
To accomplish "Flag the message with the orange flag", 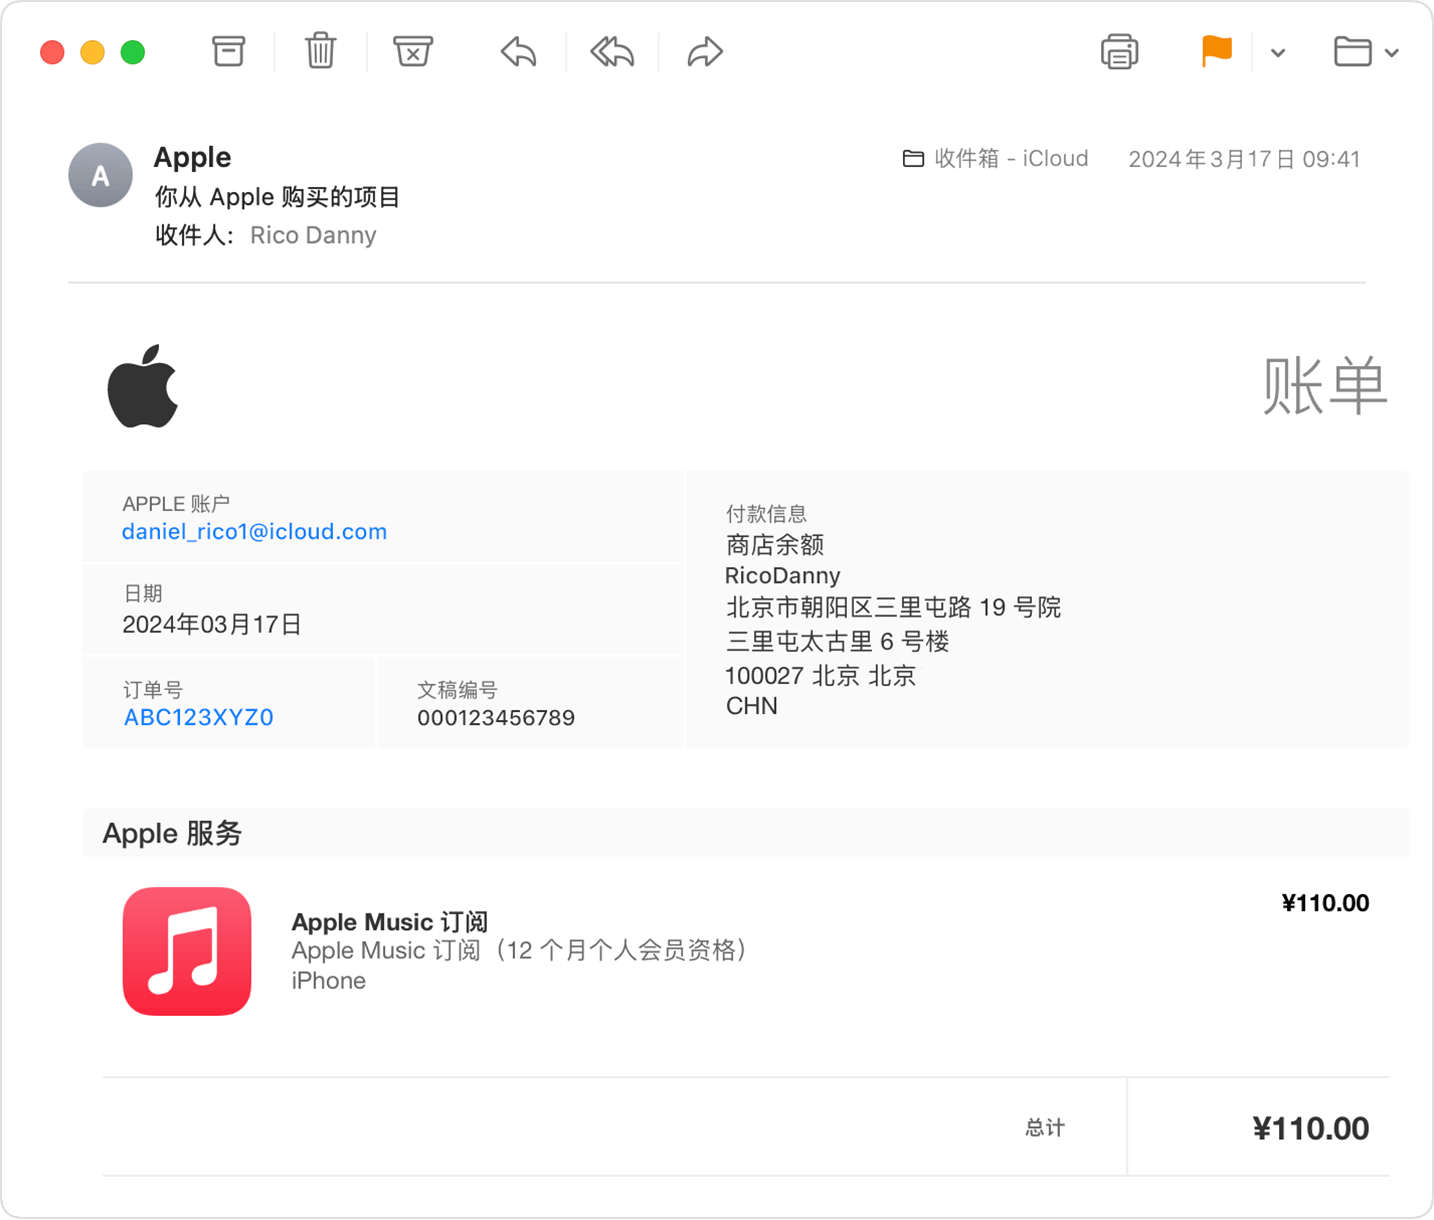I will [1217, 51].
